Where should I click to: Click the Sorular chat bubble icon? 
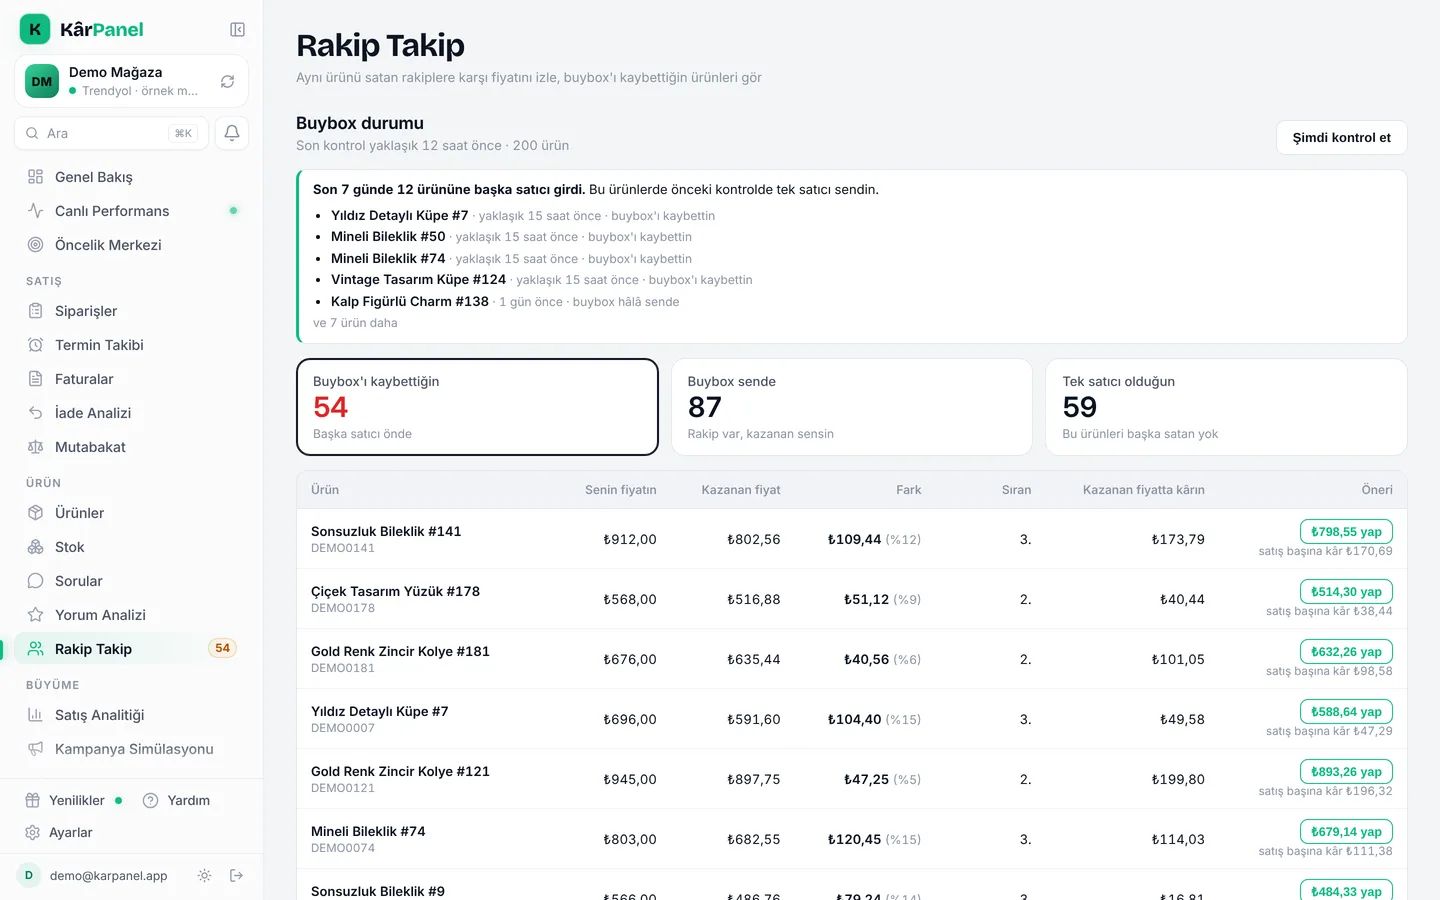pyautogui.click(x=36, y=581)
